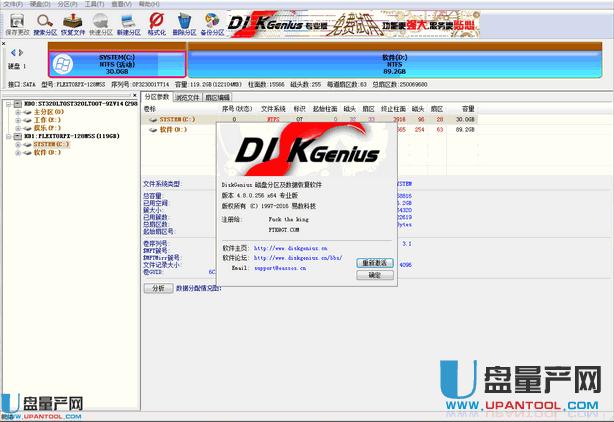The image size is (614, 422).
Task: Open the 工具(T) menu
Action: 95,4
